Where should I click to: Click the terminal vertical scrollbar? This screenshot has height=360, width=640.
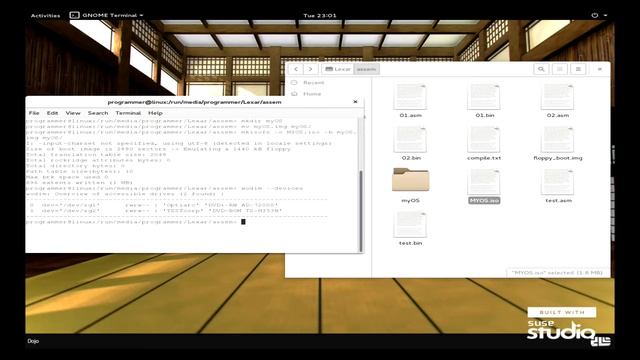coord(360,211)
